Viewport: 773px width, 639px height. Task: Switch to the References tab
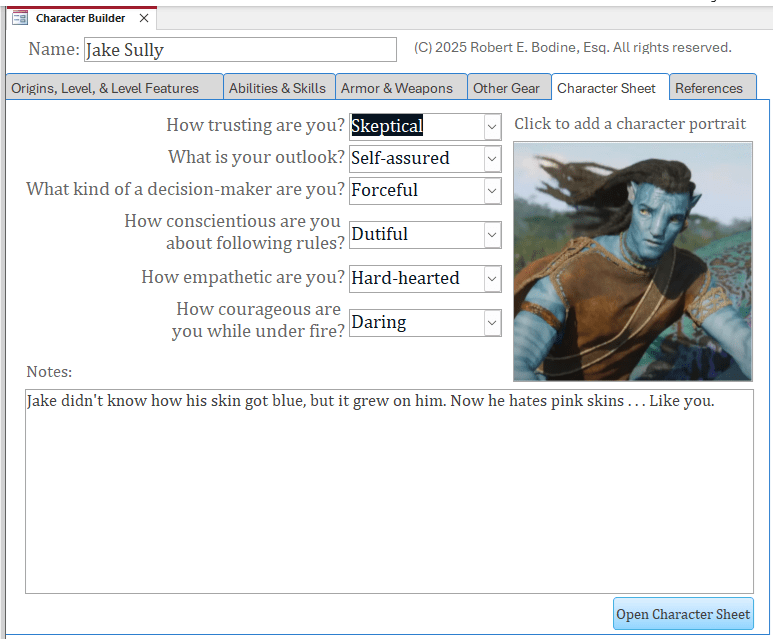pyautogui.click(x=709, y=88)
